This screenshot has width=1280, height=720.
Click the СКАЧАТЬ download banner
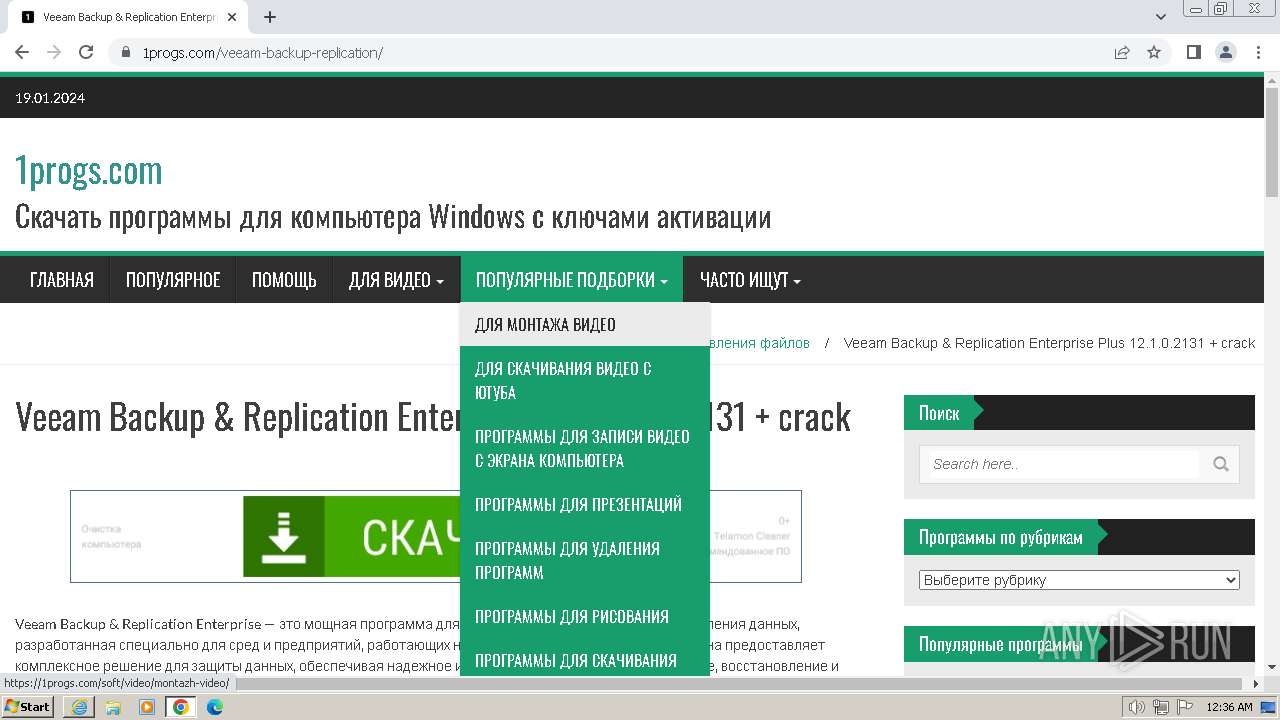[x=435, y=536]
